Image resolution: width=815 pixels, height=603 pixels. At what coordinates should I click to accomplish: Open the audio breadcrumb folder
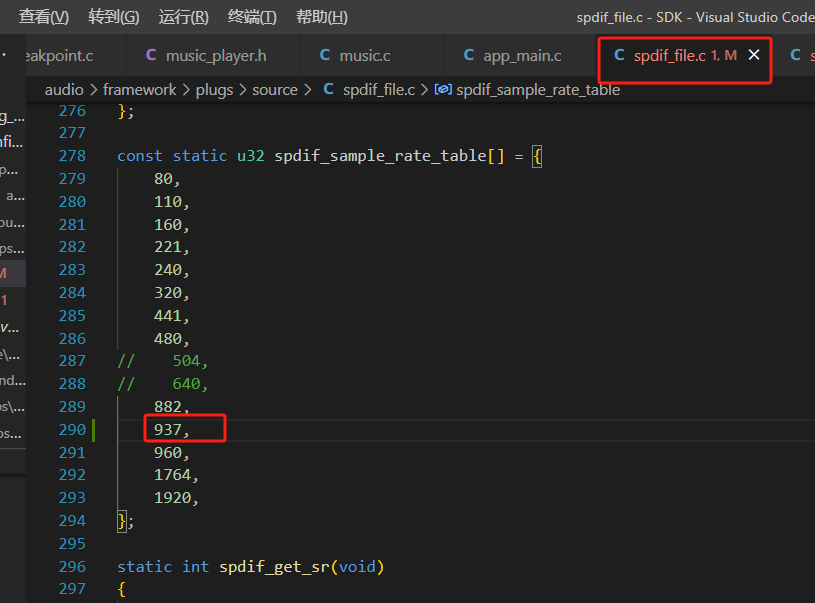pos(64,90)
